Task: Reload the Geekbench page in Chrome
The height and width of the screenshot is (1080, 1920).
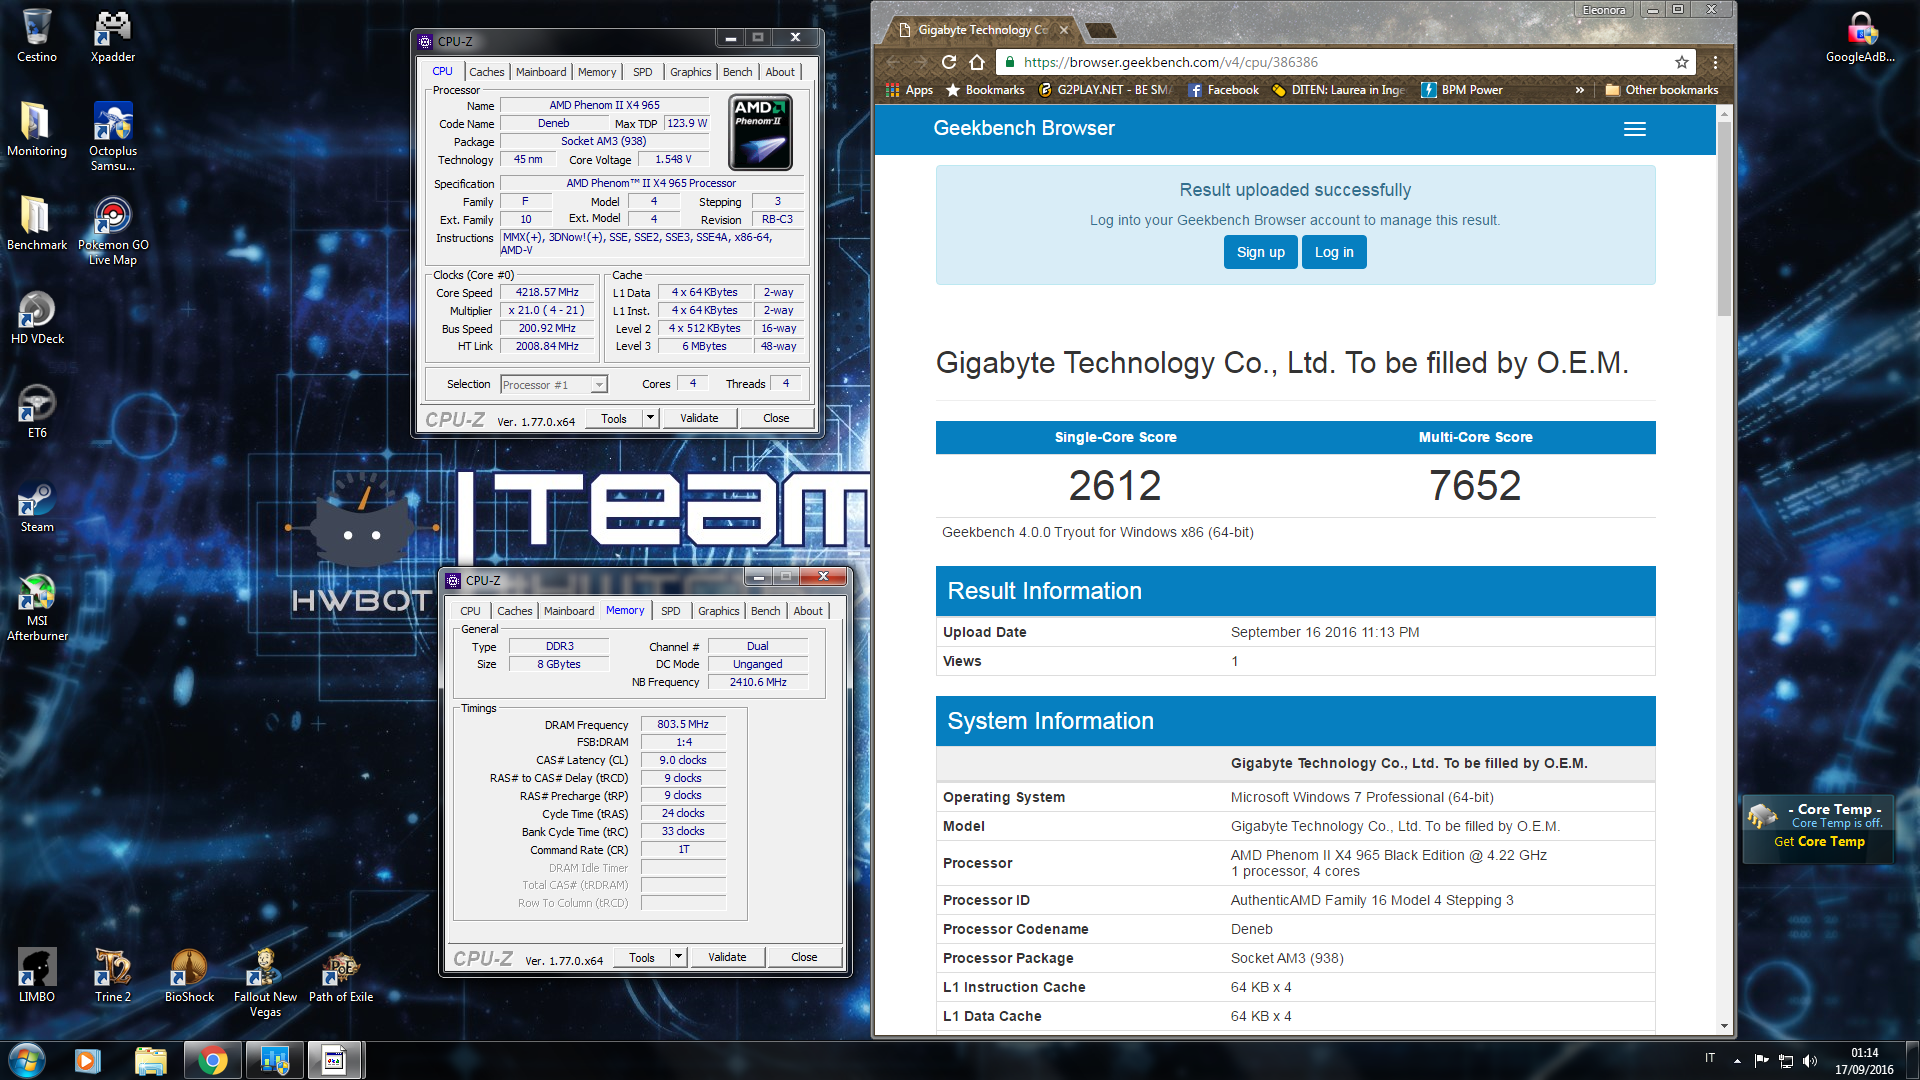Action: click(948, 62)
